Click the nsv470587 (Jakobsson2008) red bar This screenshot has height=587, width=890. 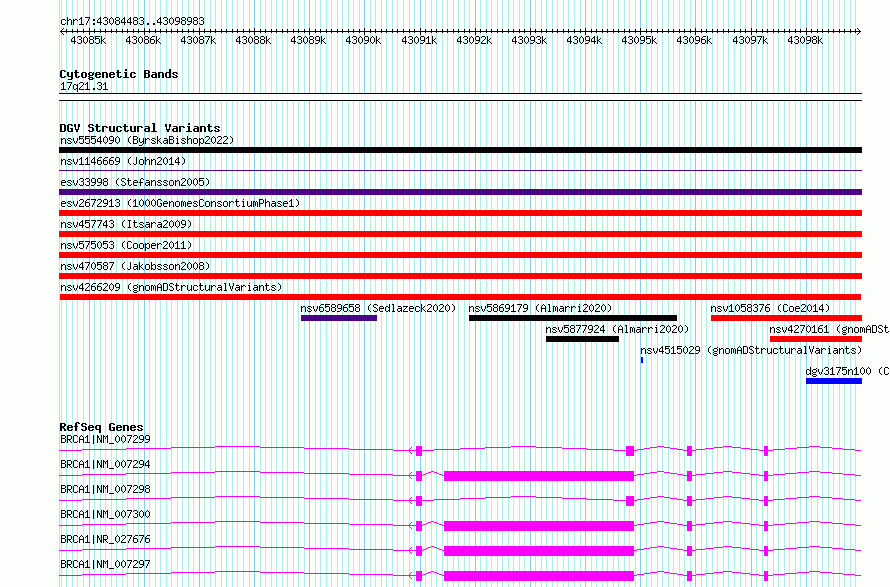coord(460,276)
